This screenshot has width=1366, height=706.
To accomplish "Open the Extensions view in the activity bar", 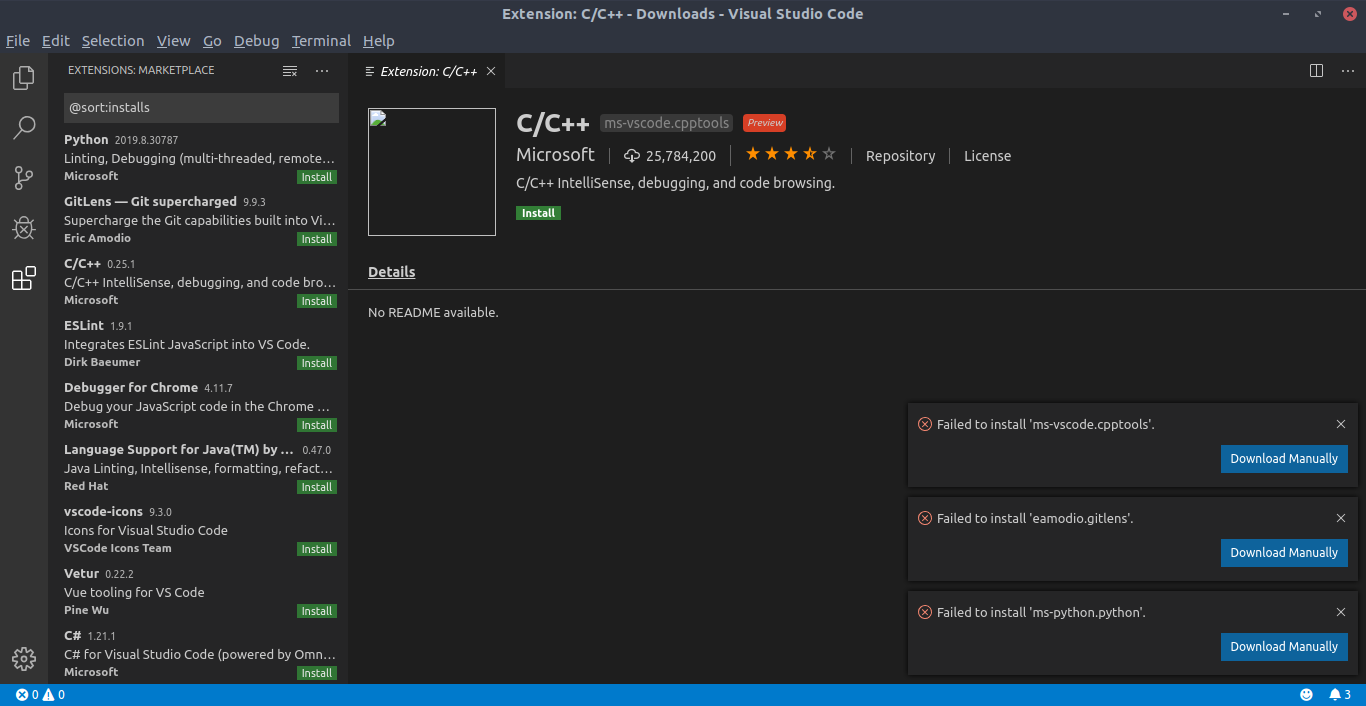I will pyautogui.click(x=24, y=278).
